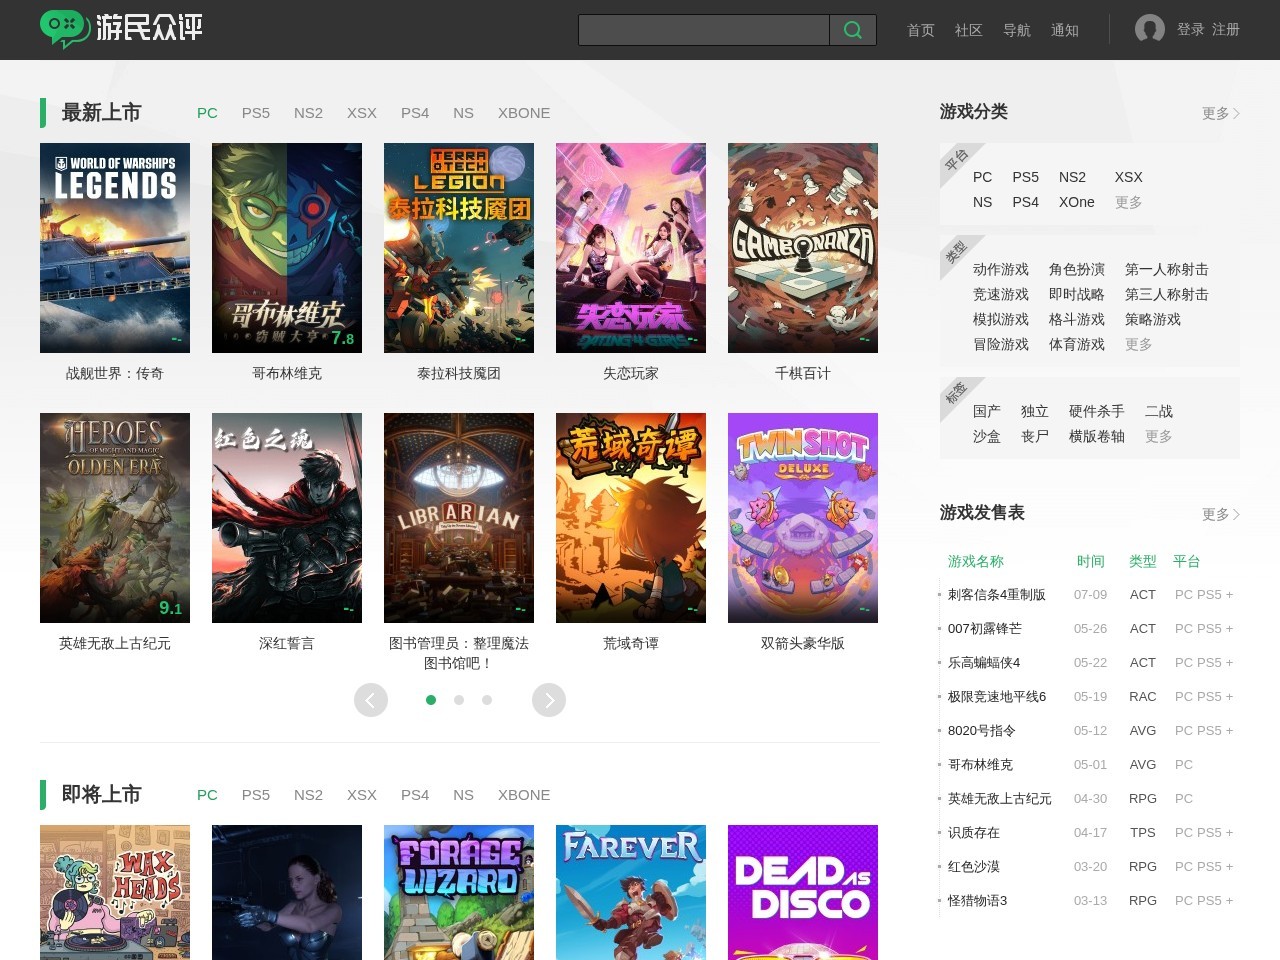Open 红色之魂 深红誓言 cover
This screenshot has height=960, width=1280.
pyautogui.click(x=287, y=518)
